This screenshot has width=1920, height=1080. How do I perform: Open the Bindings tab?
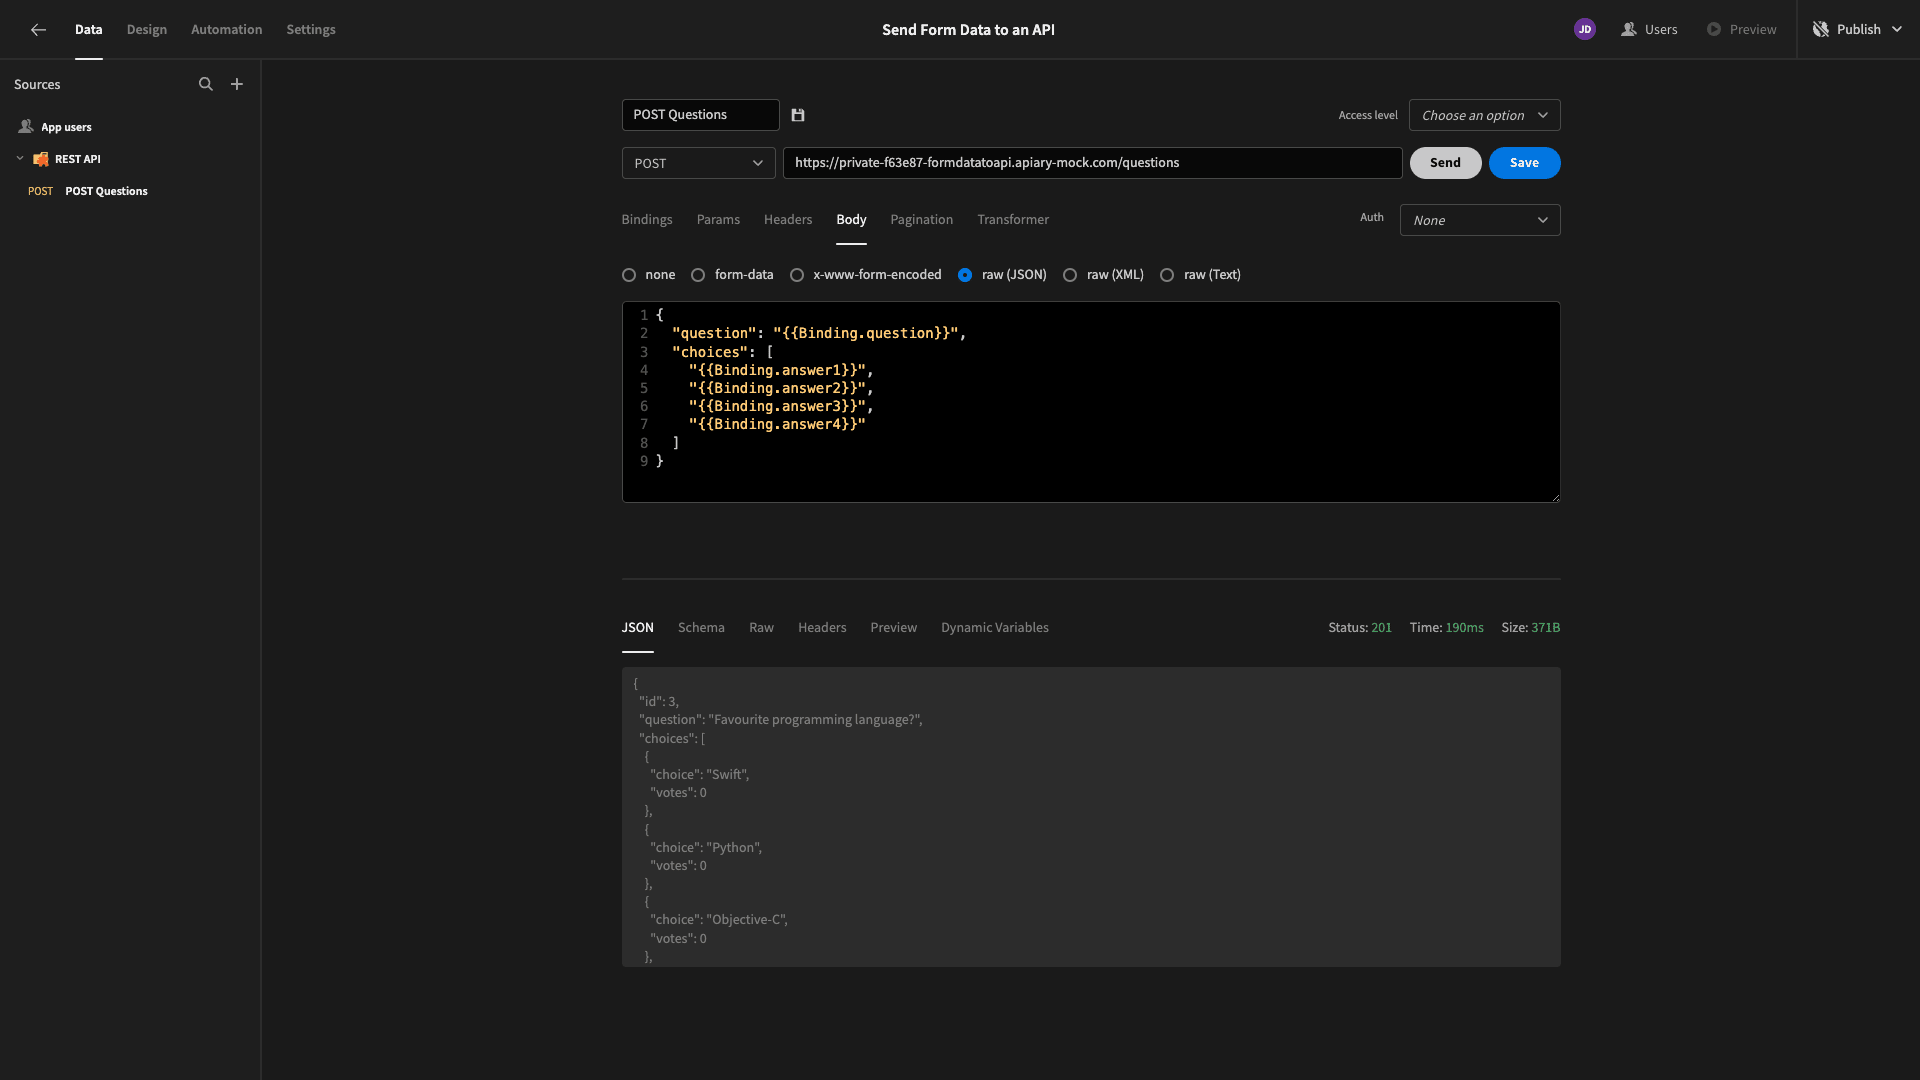647,220
